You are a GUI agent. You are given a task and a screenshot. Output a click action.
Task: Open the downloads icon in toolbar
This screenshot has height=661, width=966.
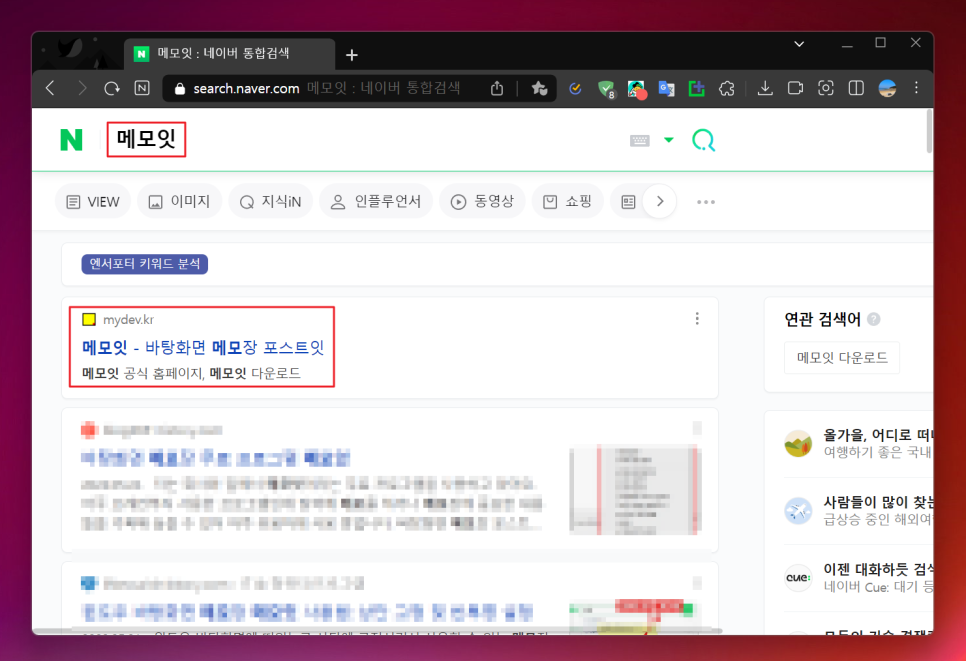coord(765,89)
